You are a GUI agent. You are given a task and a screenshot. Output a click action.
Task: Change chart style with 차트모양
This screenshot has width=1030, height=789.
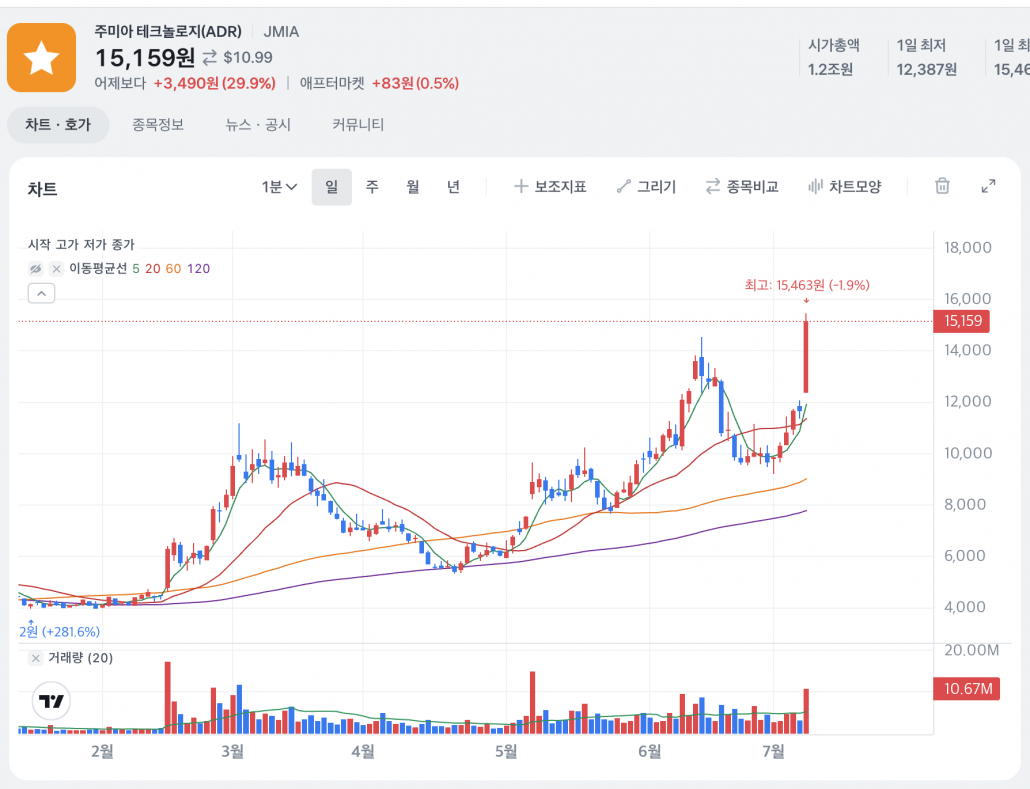[845, 187]
